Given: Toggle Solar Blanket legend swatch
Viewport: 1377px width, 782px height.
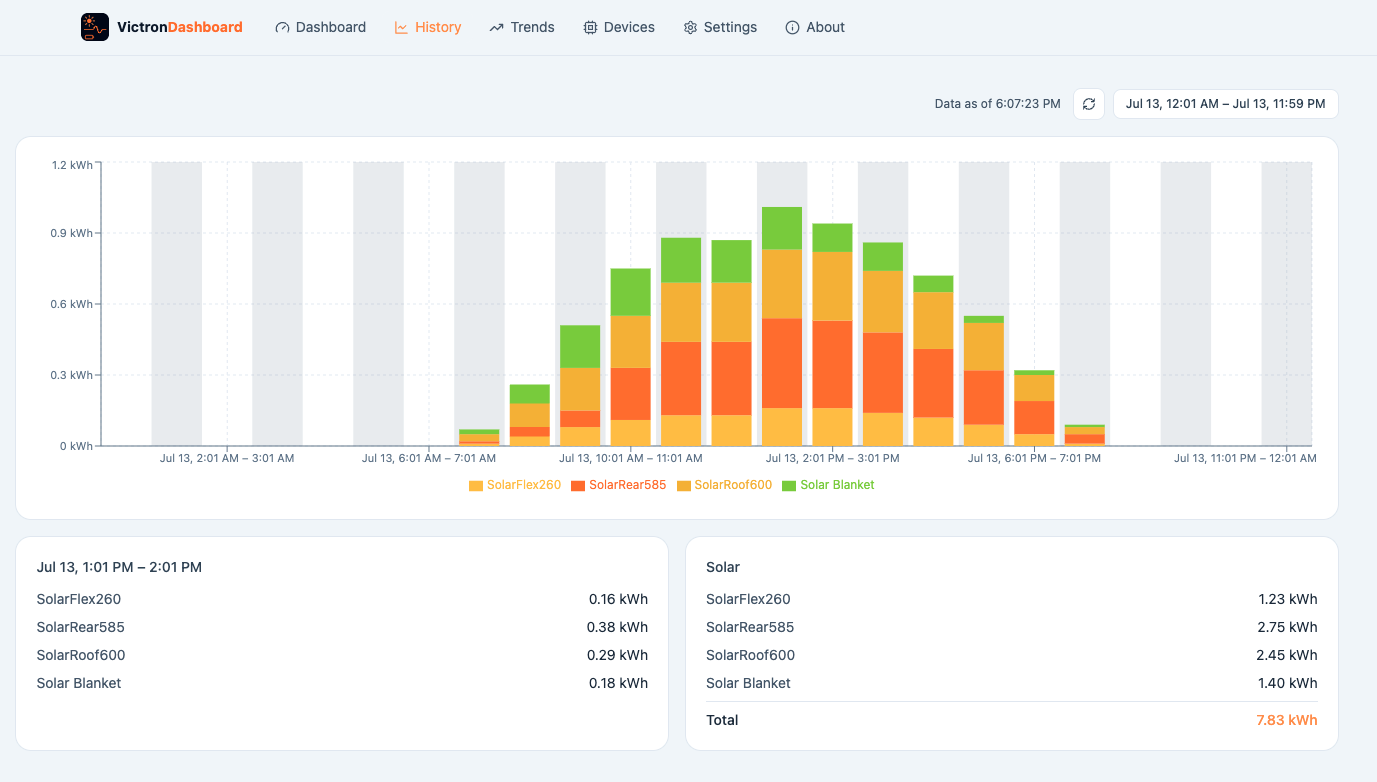Looking at the screenshot, I should click(789, 486).
